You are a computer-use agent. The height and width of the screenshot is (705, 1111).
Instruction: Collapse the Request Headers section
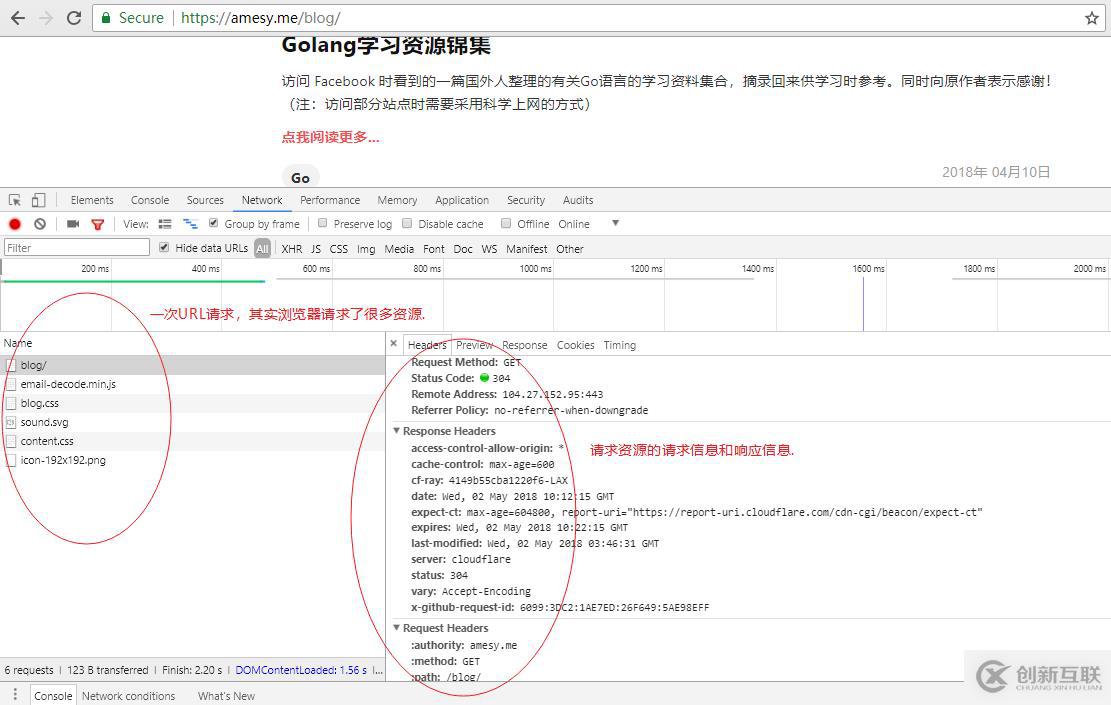point(398,628)
